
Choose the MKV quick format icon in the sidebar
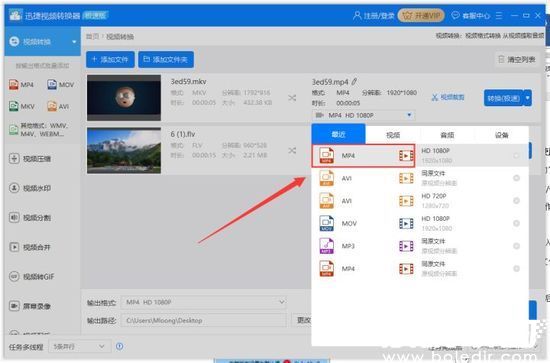(22, 106)
